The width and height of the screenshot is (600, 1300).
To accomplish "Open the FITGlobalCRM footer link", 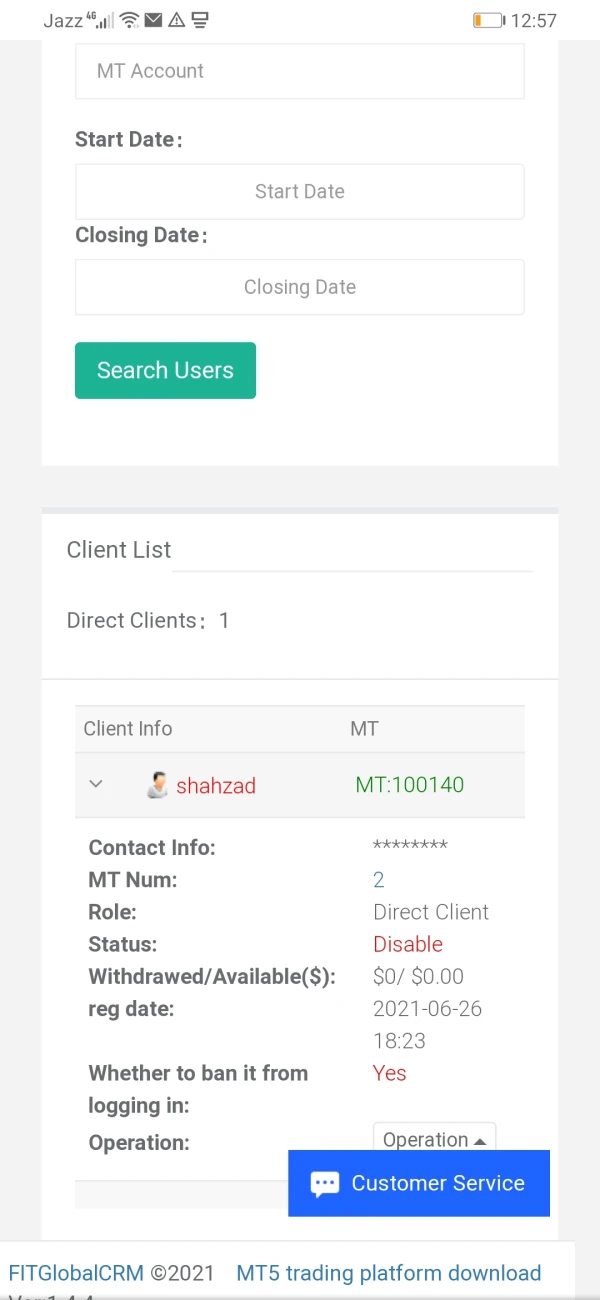I will pos(76,1273).
